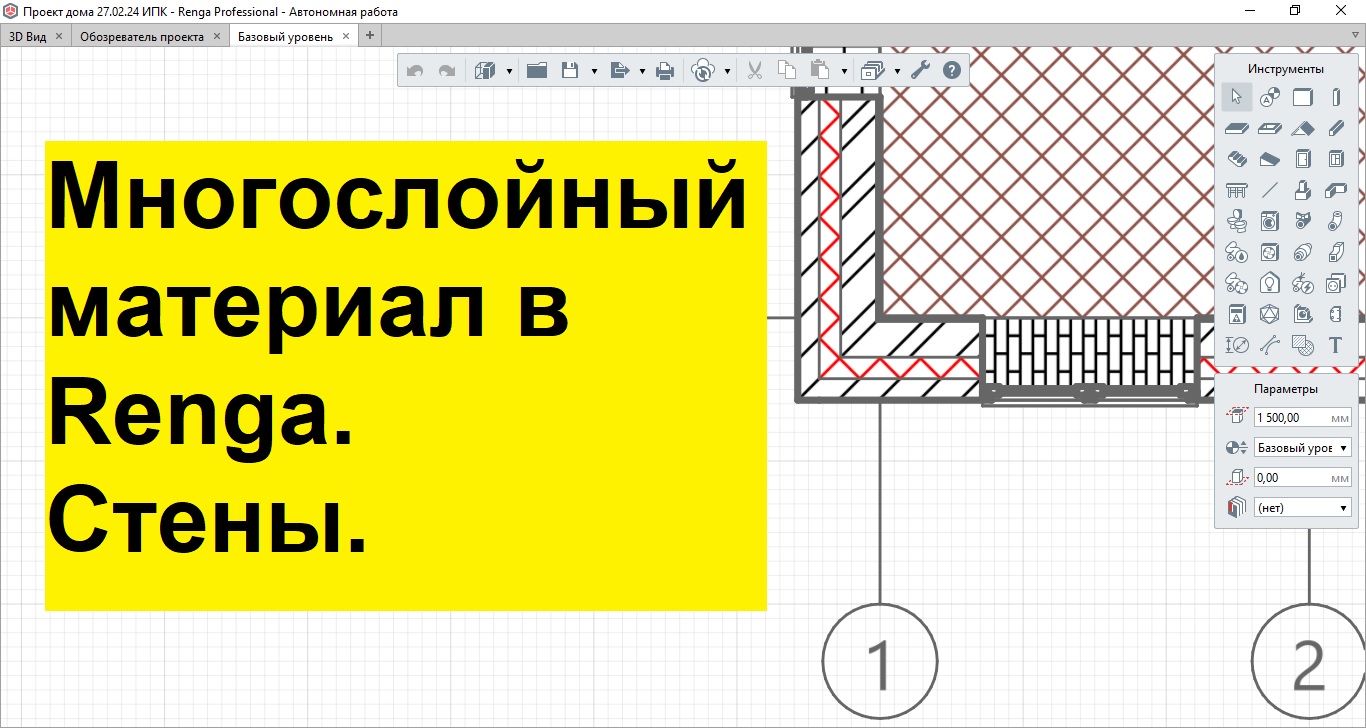The image size is (1366, 728).
Task: Select the Opening tool
Action: click(x=1270, y=128)
